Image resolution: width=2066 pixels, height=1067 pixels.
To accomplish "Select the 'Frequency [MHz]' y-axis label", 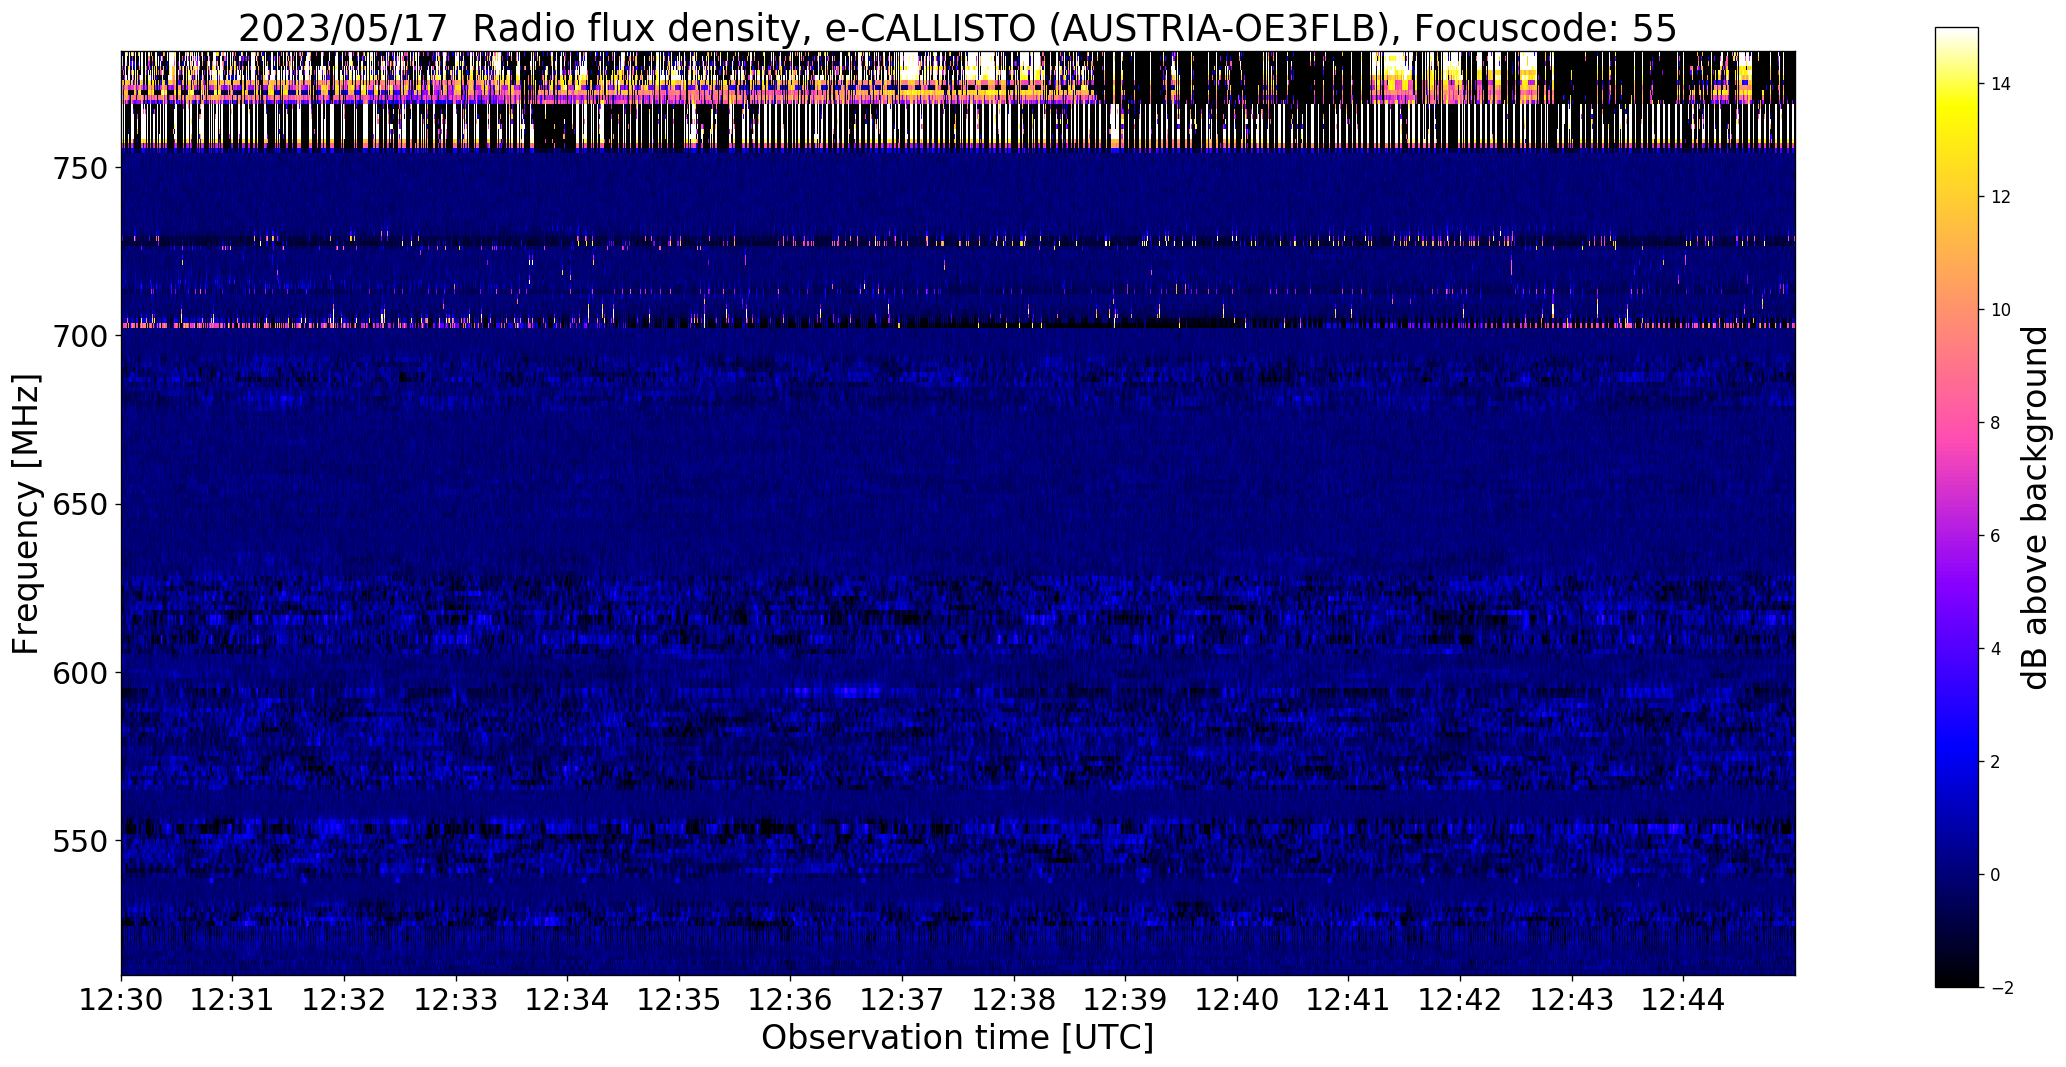I will click(x=26, y=514).
